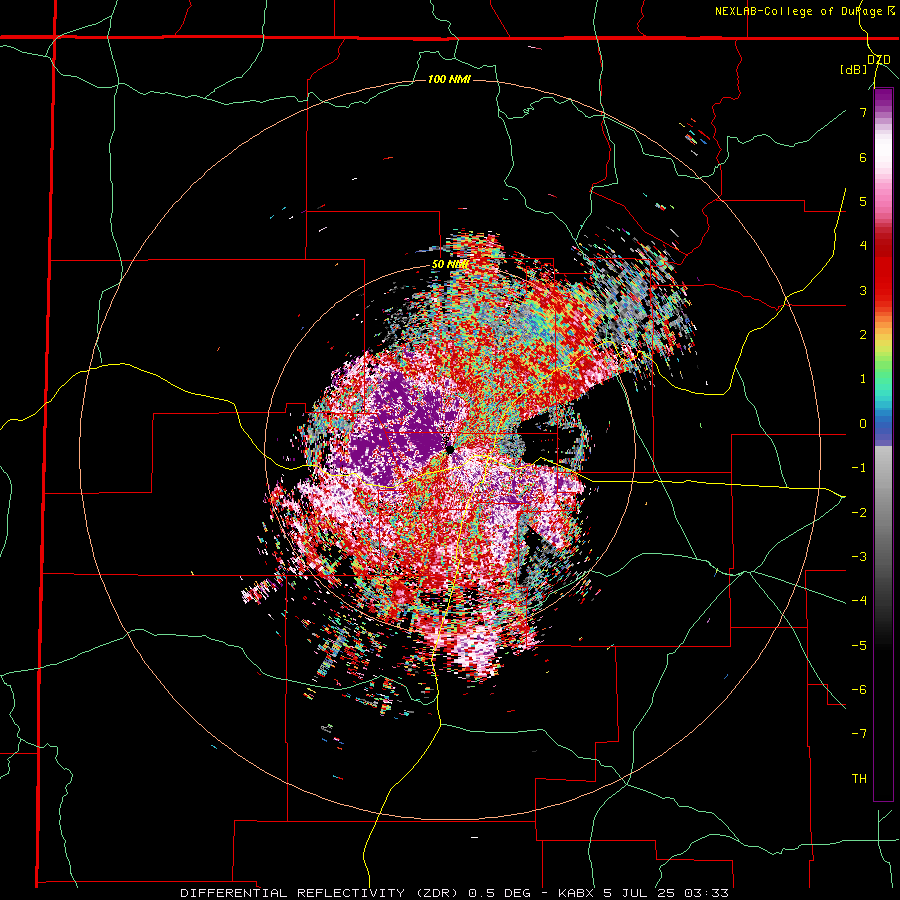The width and height of the screenshot is (900, 900).
Task: Click the TH threshold label on the scale
Action: tap(859, 779)
